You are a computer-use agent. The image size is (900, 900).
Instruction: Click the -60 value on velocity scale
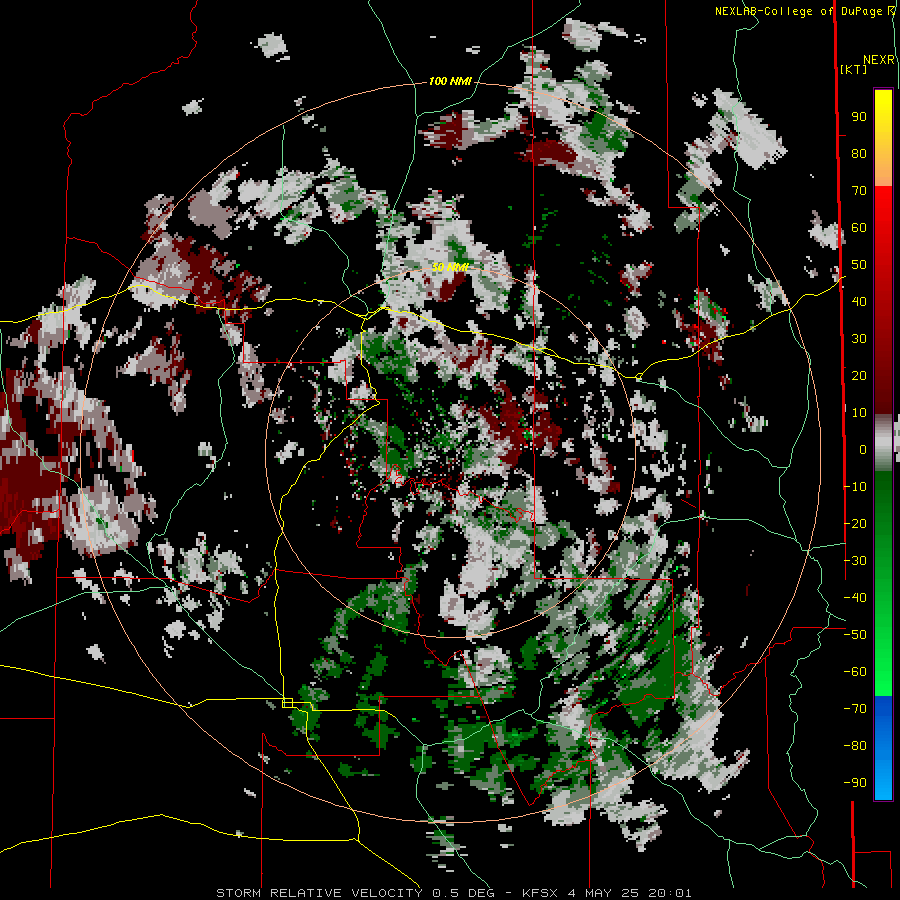(x=855, y=672)
